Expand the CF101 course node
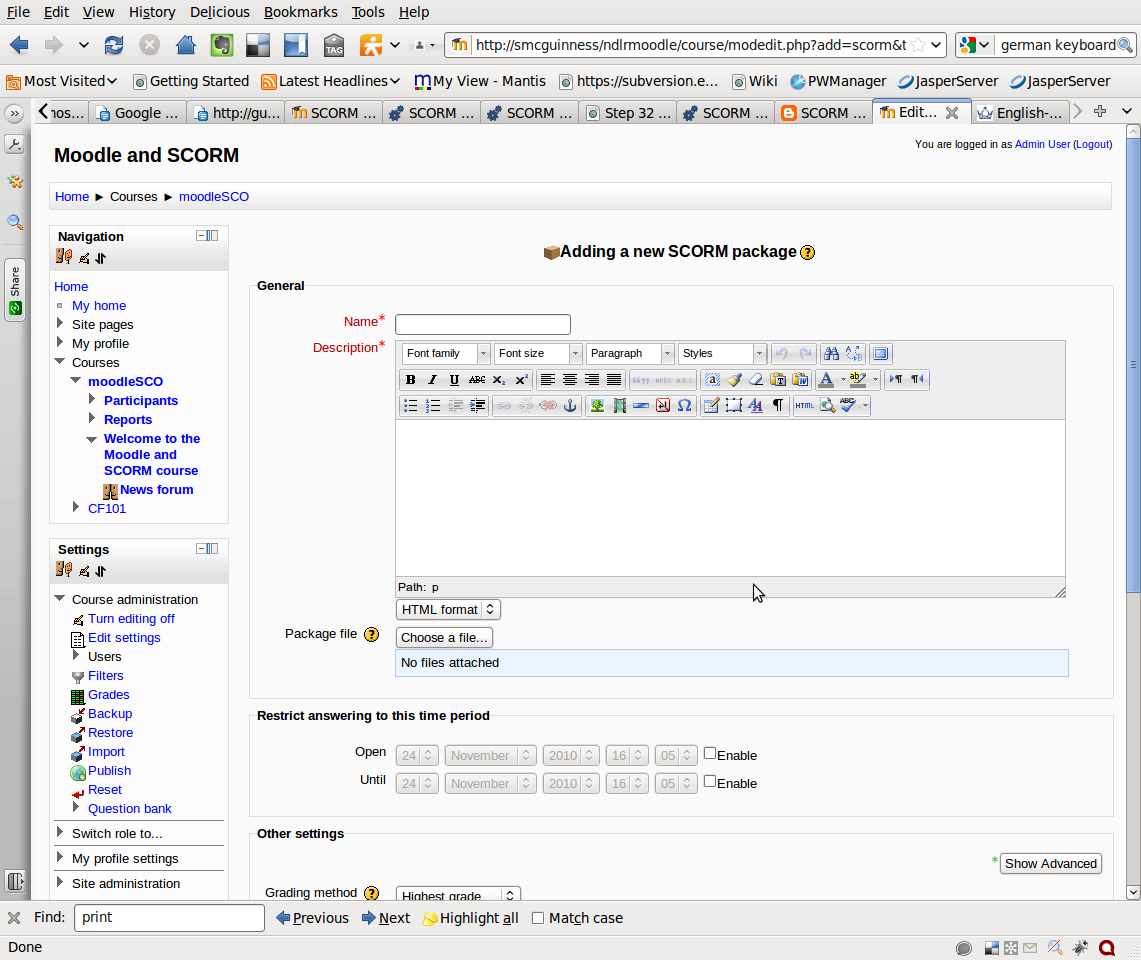Image resolution: width=1141 pixels, height=960 pixels. click(76, 507)
